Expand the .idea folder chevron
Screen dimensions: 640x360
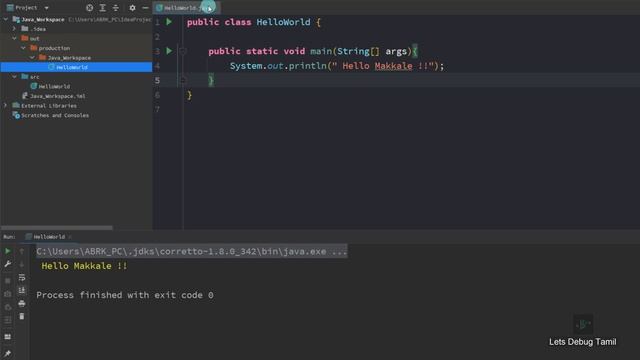[14, 29]
